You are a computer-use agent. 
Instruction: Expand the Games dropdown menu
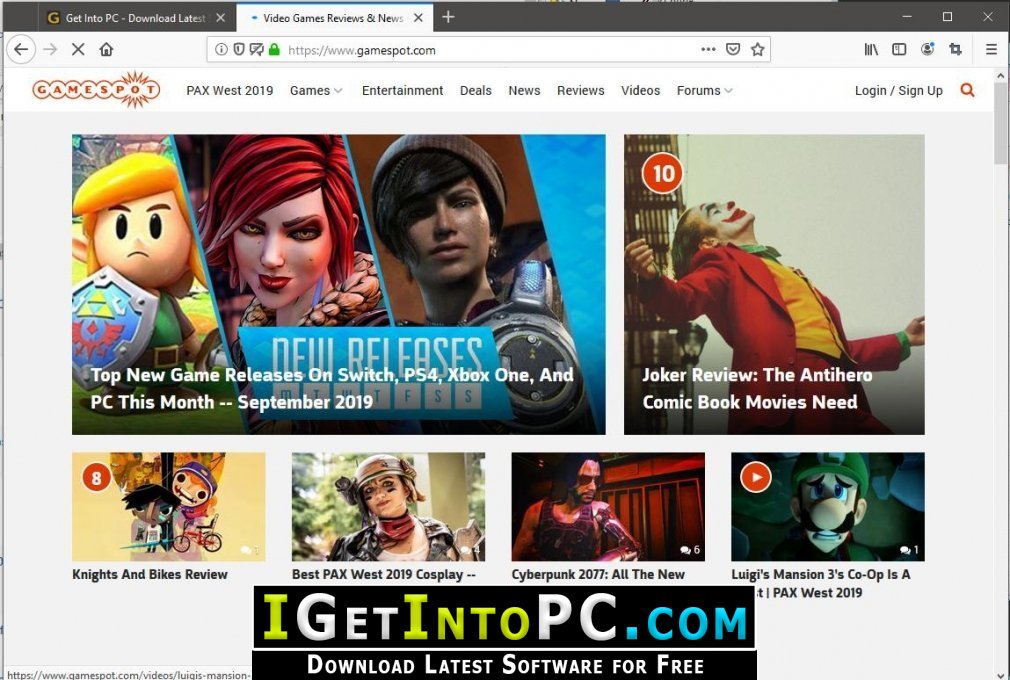coord(316,91)
